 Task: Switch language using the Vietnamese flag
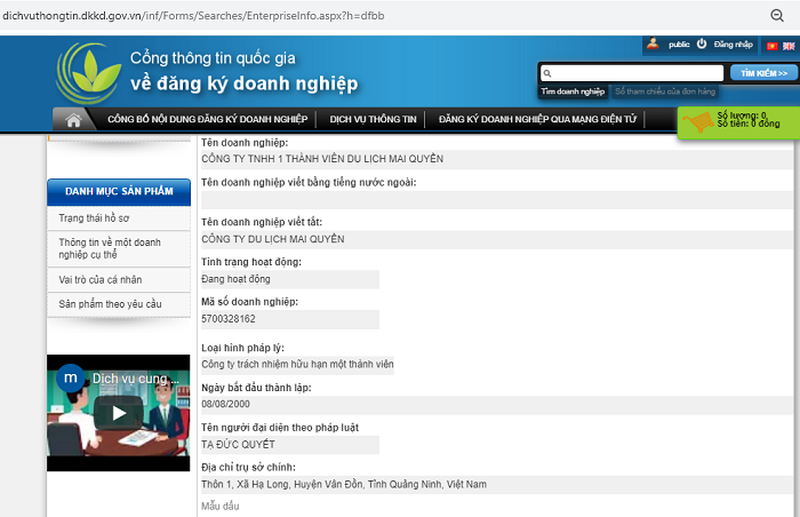[772, 46]
